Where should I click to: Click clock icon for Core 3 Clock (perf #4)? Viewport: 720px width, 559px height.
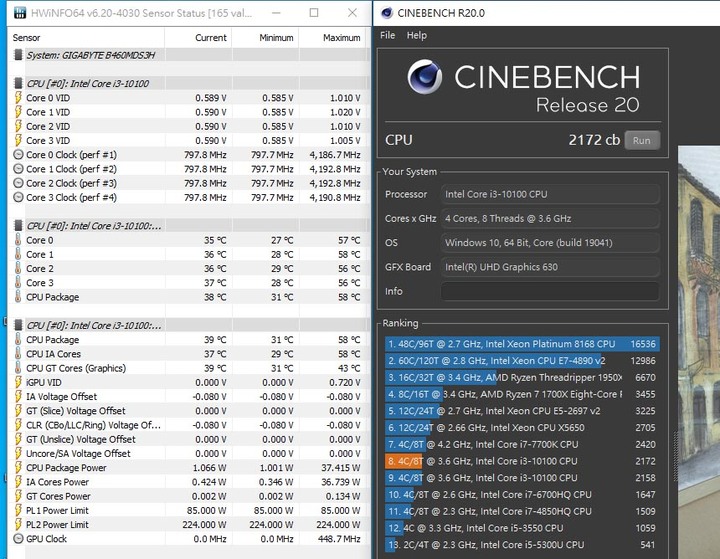[18, 198]
